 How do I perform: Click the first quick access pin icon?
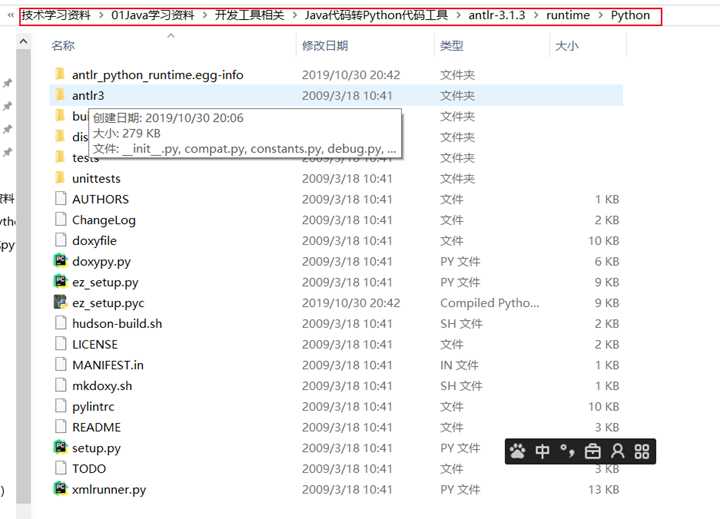[x=7, y=83]
